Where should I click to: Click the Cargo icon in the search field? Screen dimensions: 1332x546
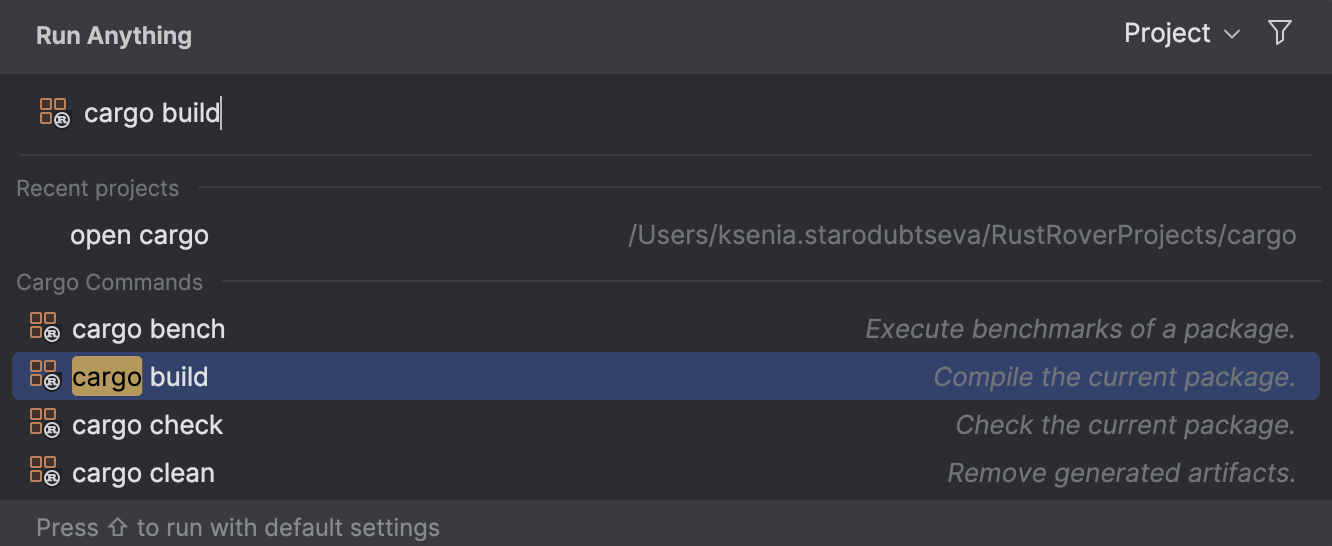[x=54, y=112]
